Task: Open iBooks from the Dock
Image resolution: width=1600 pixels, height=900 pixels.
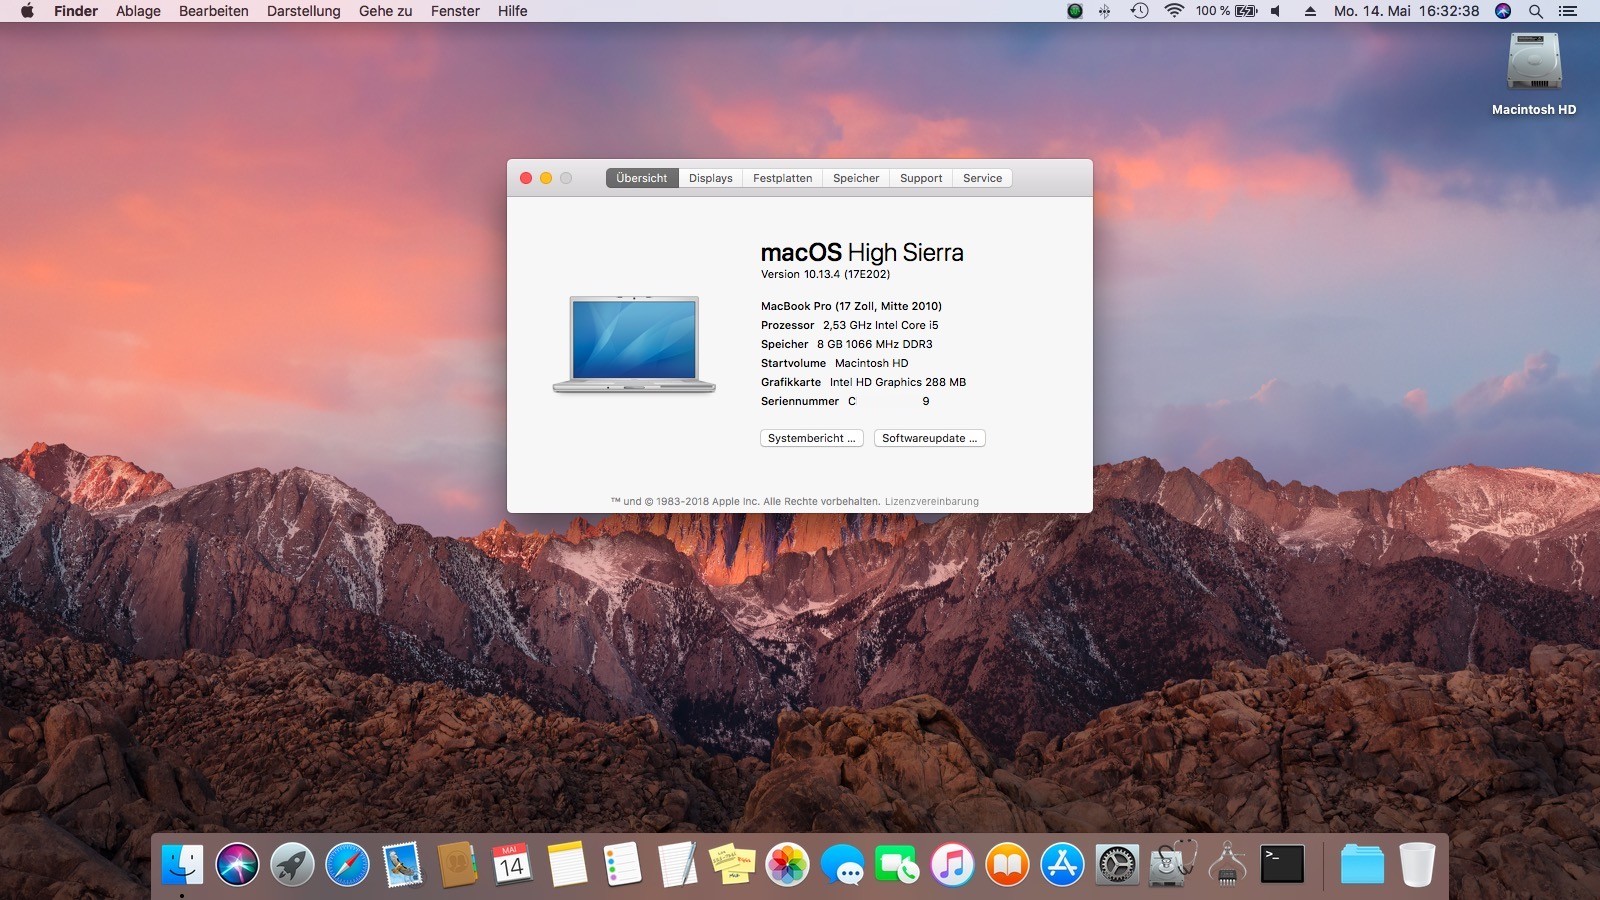Action: pos(1007,864)
